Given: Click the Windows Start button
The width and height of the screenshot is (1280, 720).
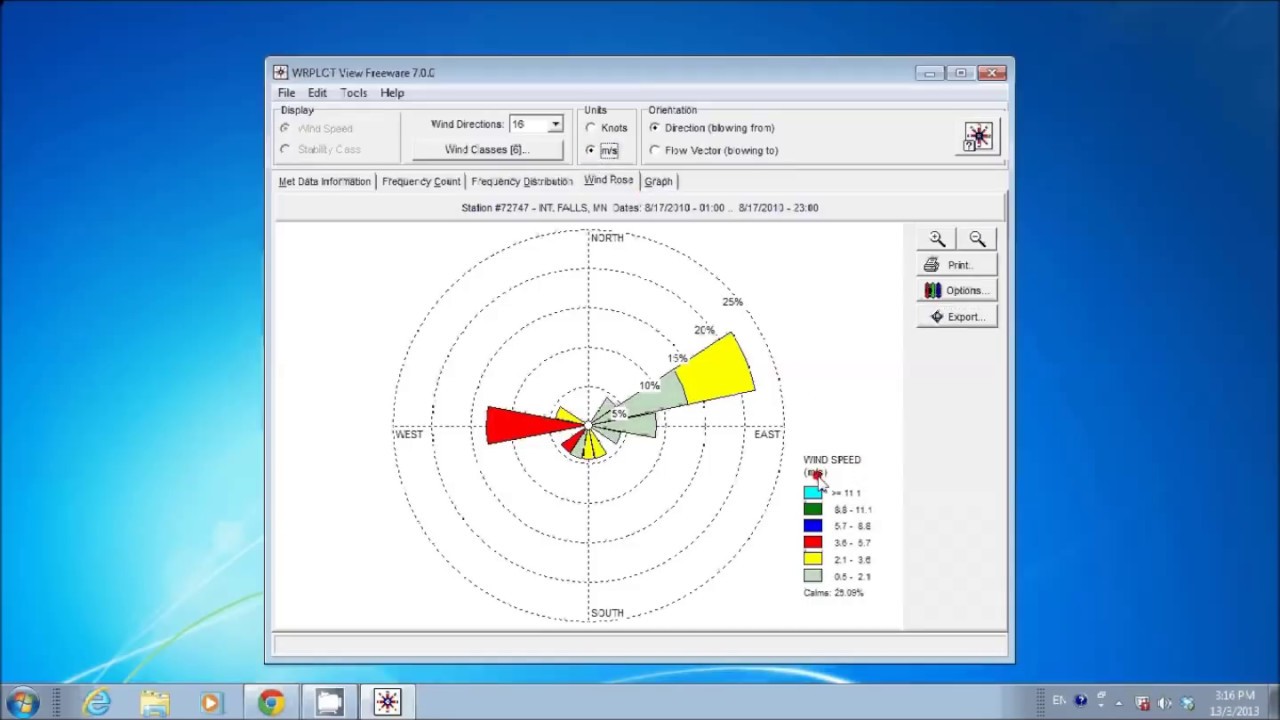Looking at the screenshot, I should tap(22, 703).
